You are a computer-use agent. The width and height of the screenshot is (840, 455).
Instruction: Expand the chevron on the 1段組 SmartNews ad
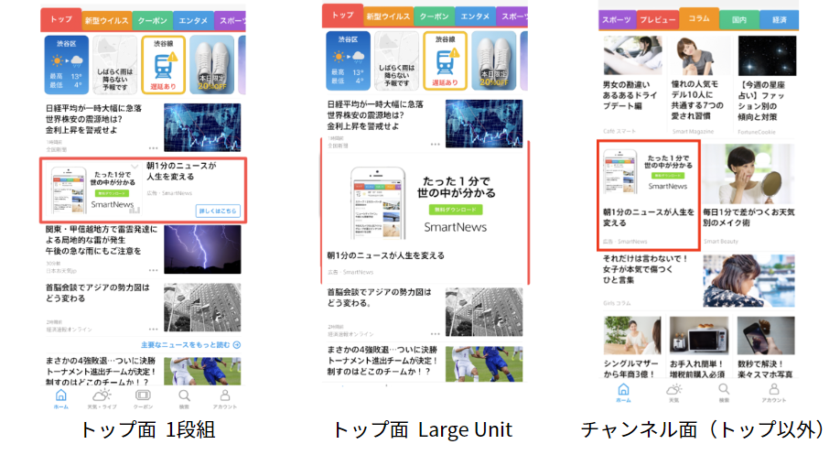tap(134, 166)
